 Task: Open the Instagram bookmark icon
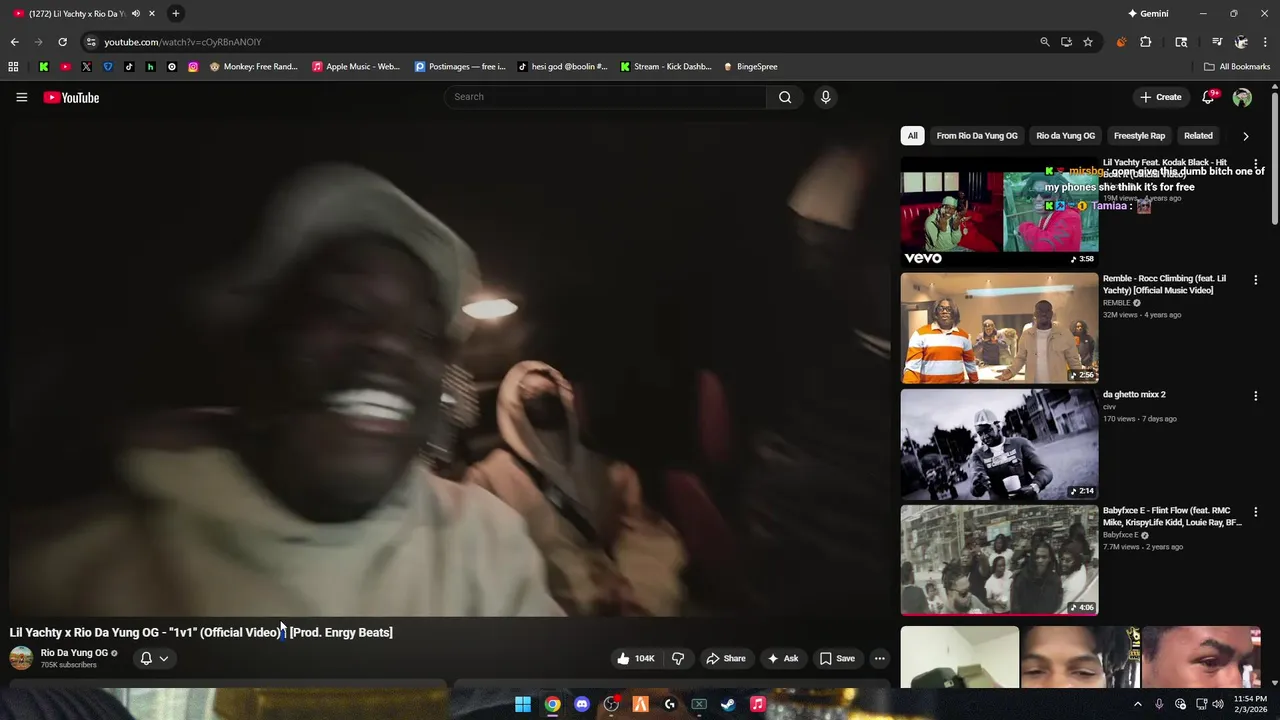[193, 67]
